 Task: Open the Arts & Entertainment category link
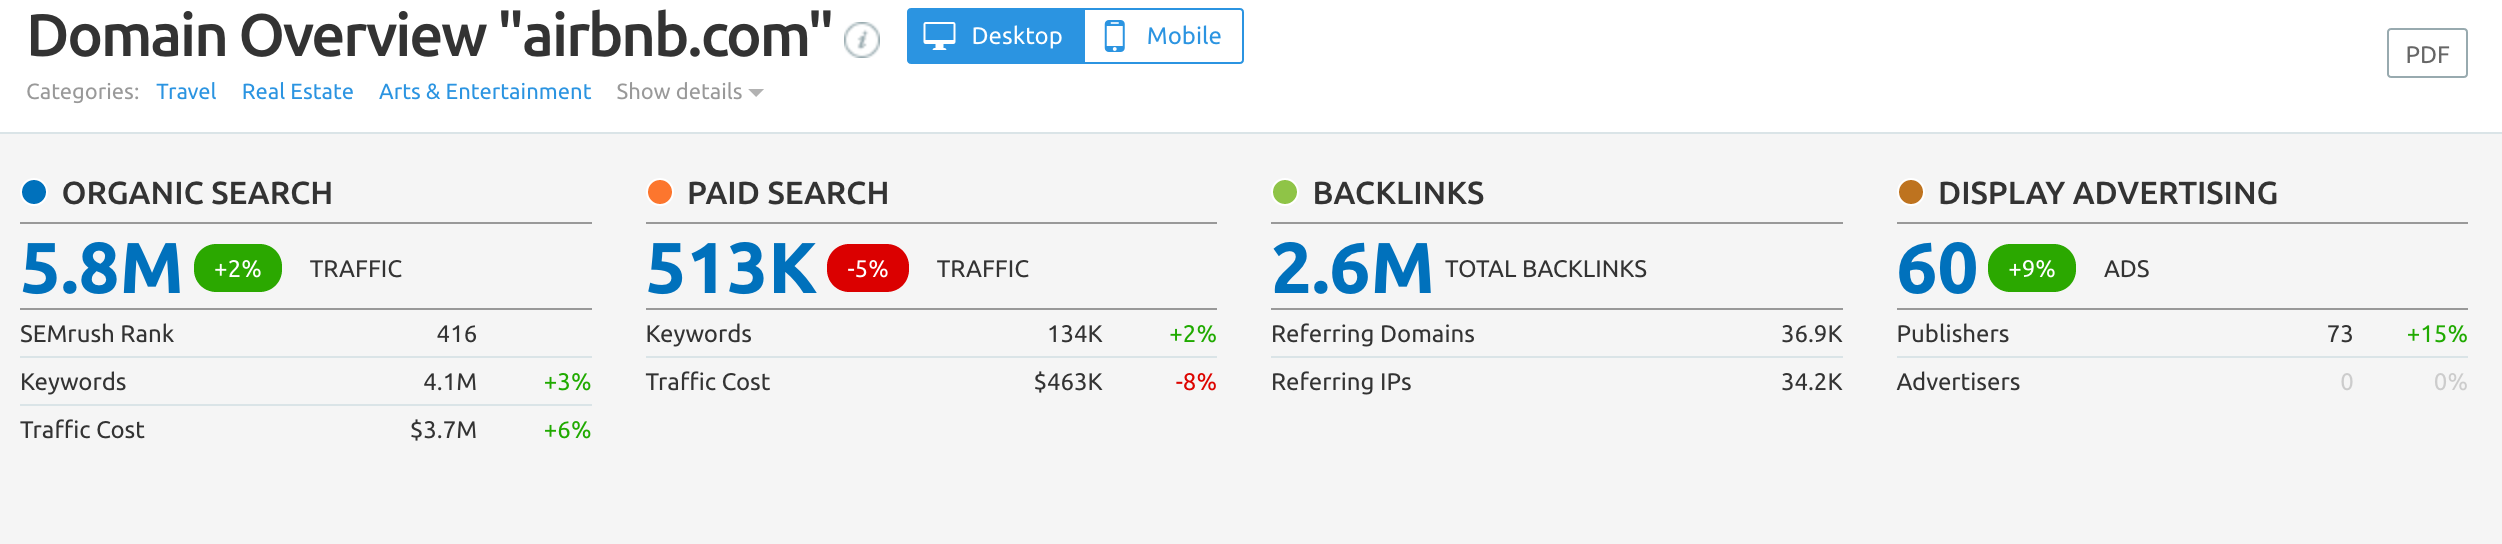(485, 92)
